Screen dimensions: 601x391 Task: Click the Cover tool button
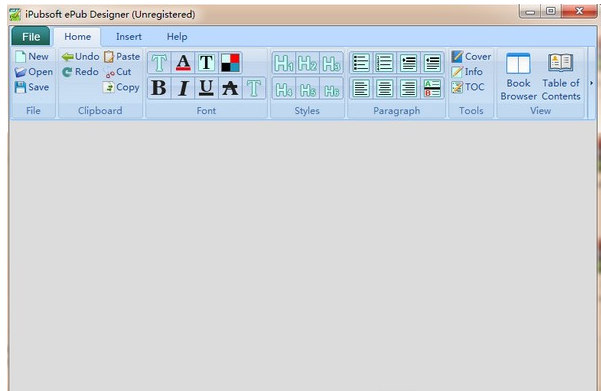point(471,56)
